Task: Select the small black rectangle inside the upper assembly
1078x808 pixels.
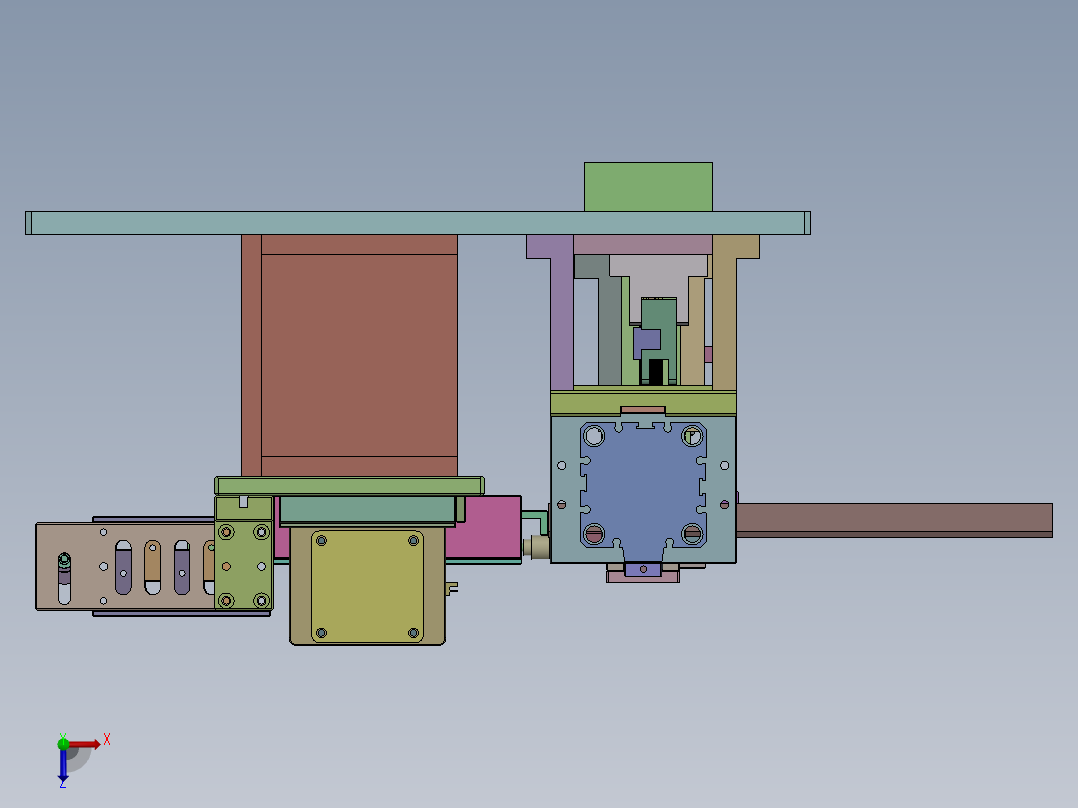Action: point(656,372)
